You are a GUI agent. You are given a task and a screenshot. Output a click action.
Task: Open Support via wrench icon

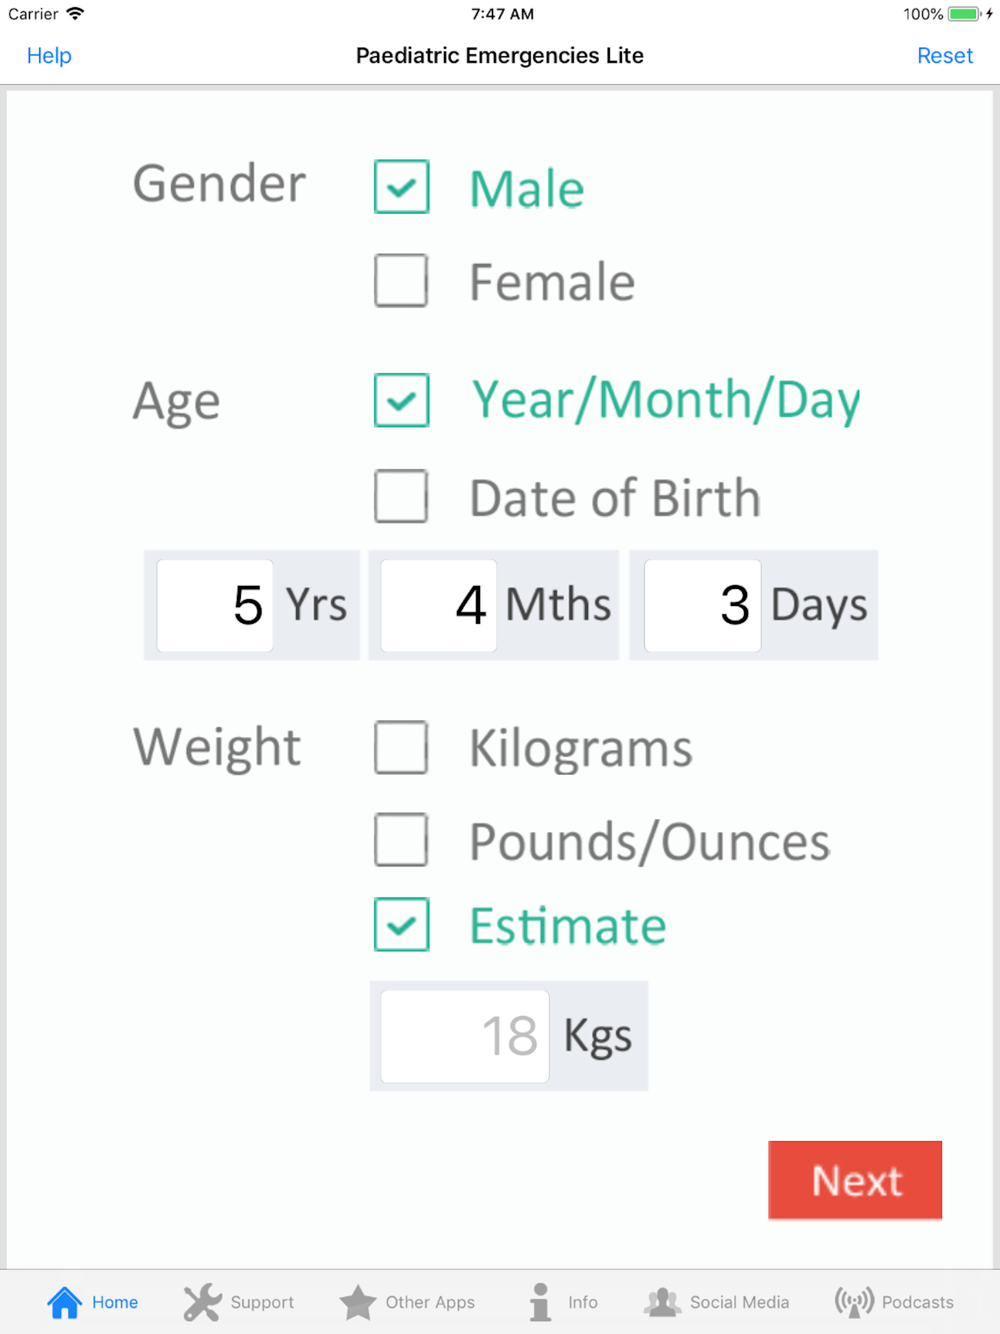(202, 1302)
